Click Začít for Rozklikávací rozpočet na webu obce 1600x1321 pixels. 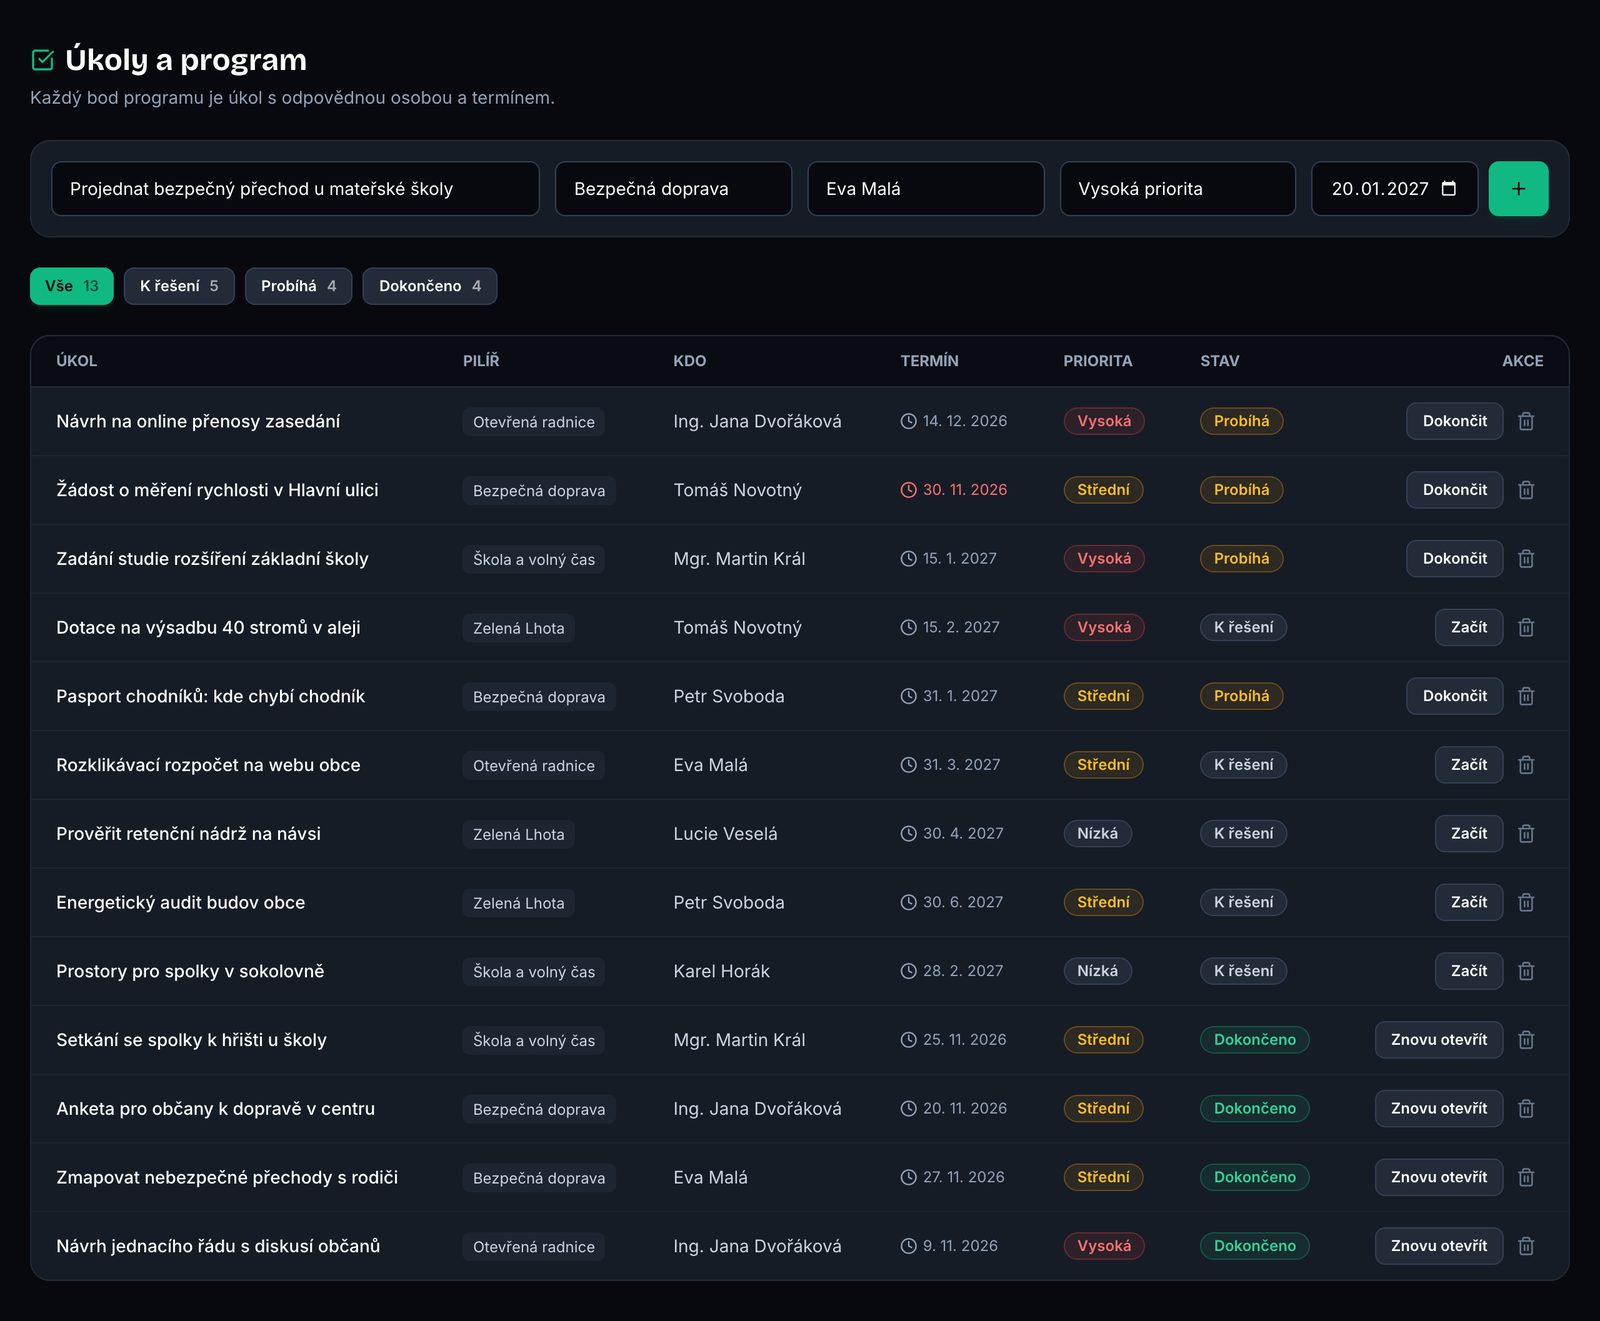[x=1469, y=765]
